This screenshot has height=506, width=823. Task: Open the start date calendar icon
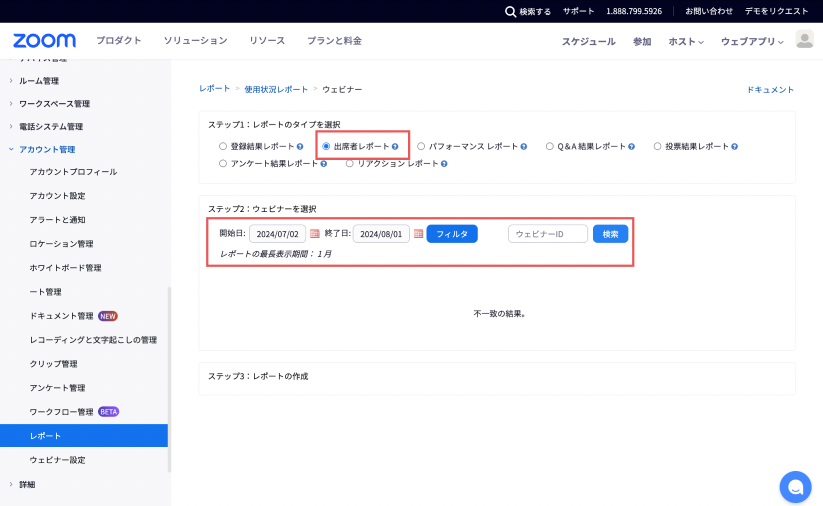315,234
